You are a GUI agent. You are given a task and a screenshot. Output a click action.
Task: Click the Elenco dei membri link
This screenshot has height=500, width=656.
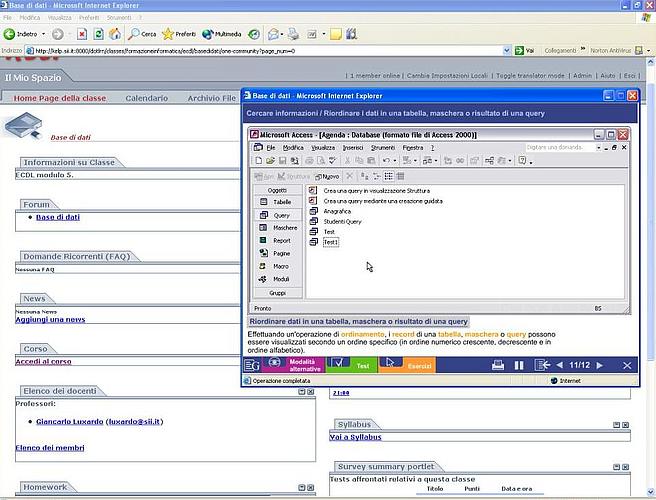coord(48,448)
